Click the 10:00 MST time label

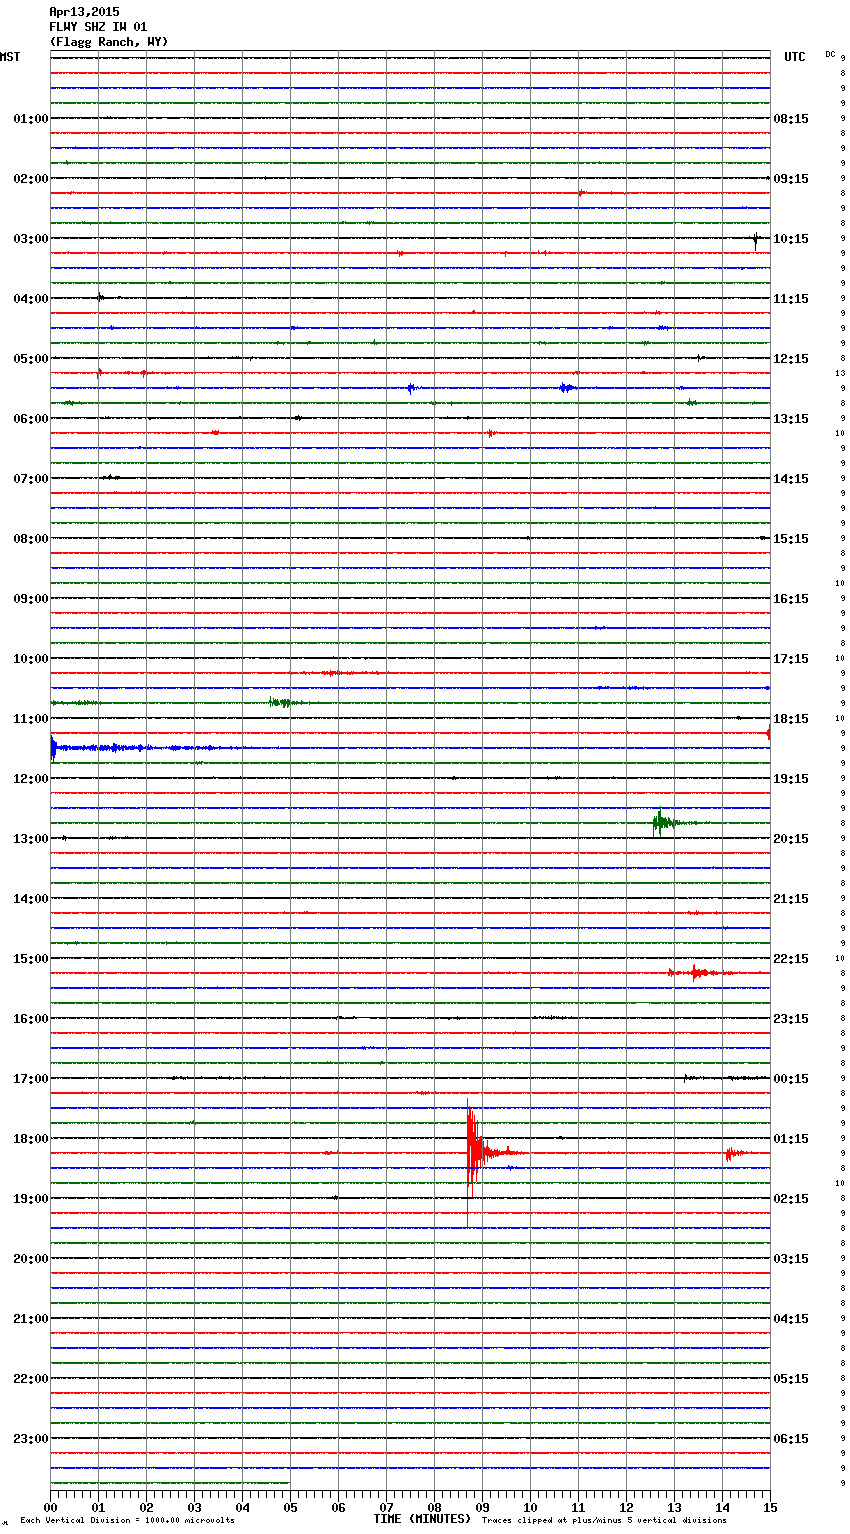[x=30, y=659]
